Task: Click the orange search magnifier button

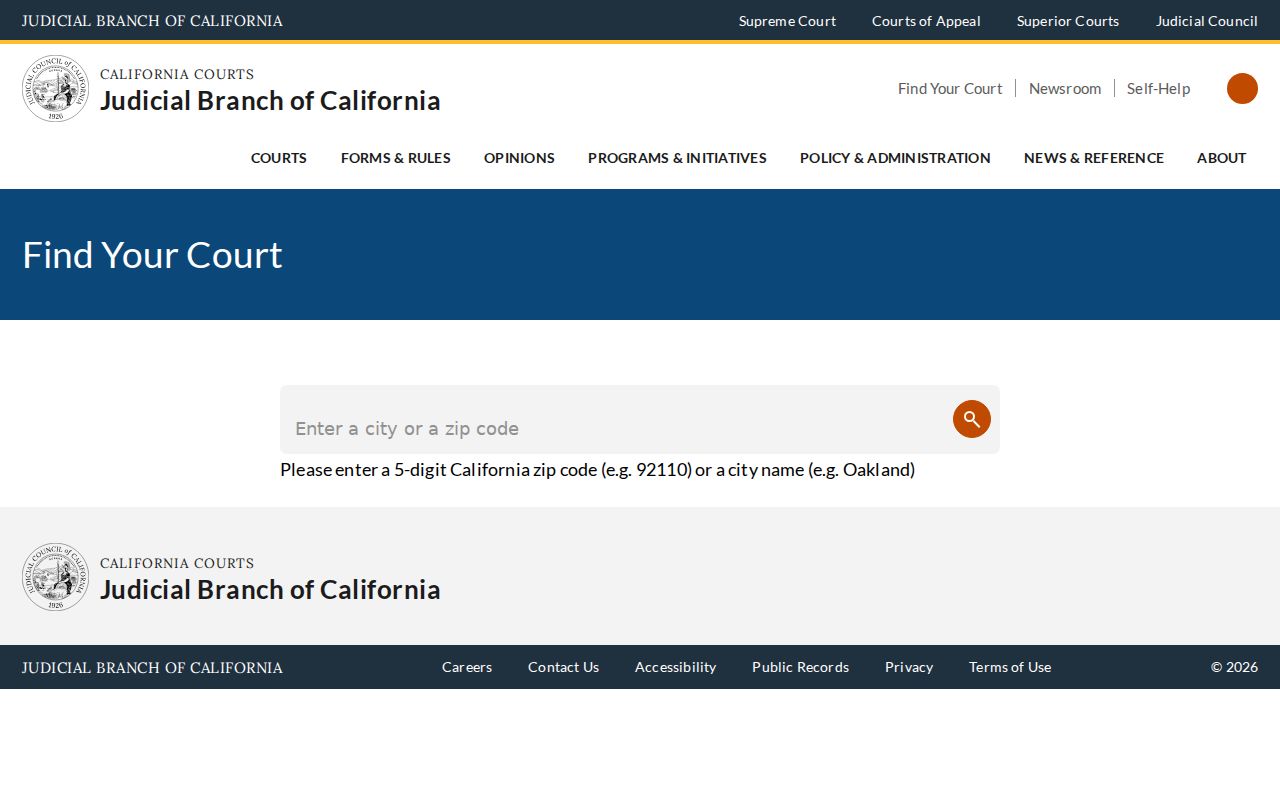Action: click(x=972, y=419)
